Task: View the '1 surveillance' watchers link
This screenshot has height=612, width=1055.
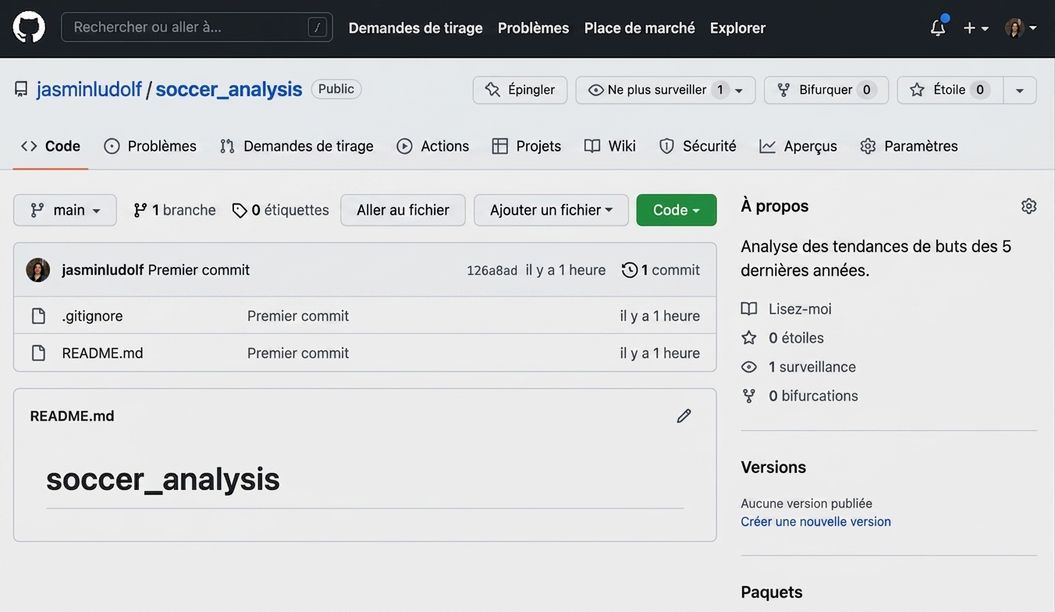Action: [812, 367]
